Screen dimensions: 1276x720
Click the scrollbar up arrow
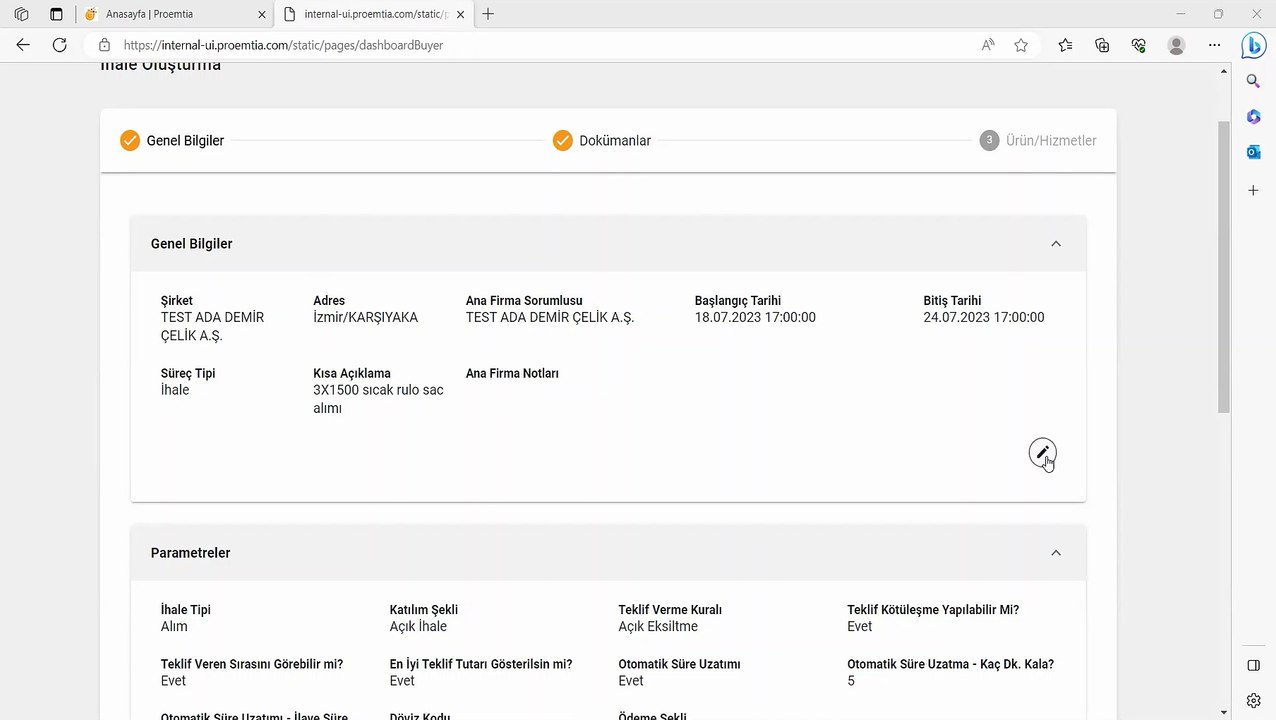[x=1224, y=72]
